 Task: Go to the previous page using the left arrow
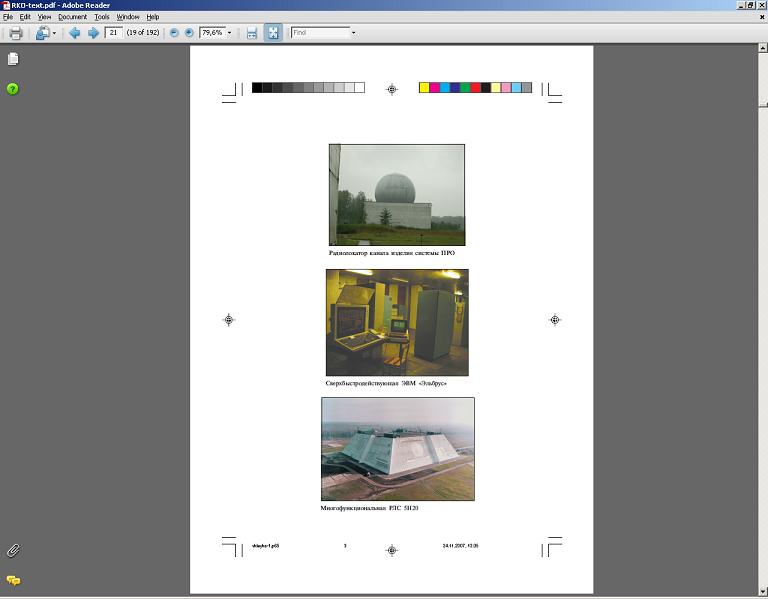[x=74, y=33]
